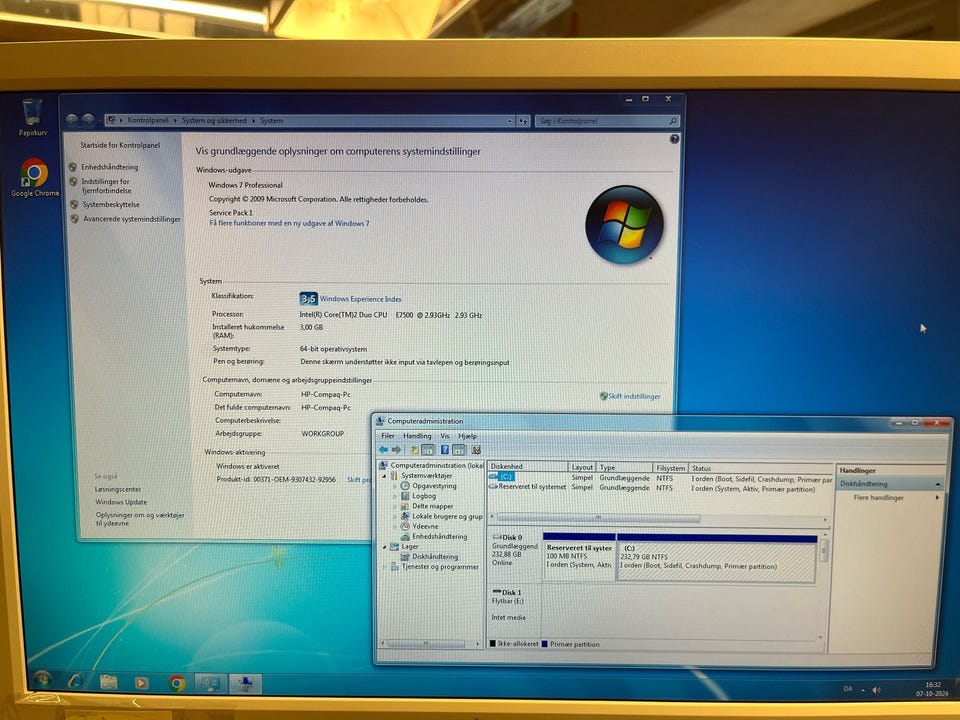Open the Filer menu

[x=388, y=436]
